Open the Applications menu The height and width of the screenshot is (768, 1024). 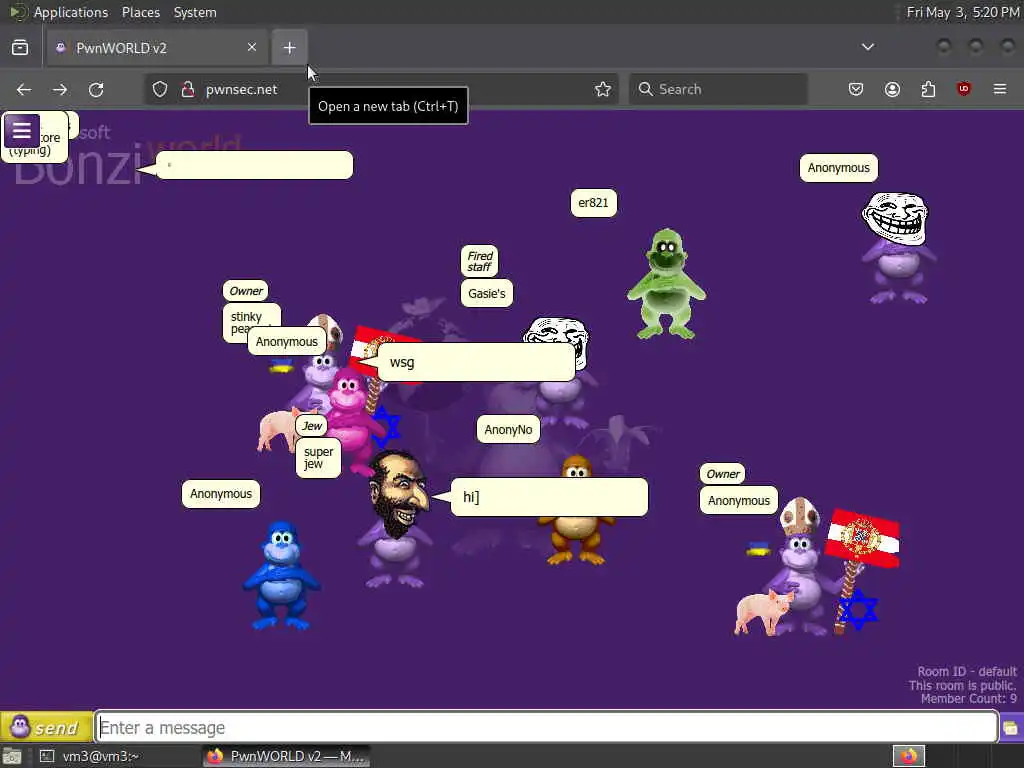pyautogui.click(x=71, y=12)
